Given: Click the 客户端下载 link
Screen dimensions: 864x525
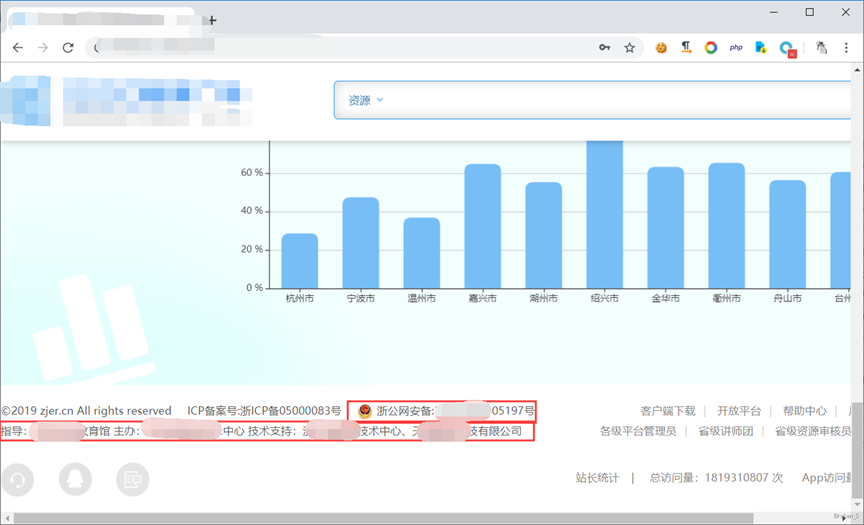Looking at the screenshot, I should pyautogui.click(x=667, y=411).
